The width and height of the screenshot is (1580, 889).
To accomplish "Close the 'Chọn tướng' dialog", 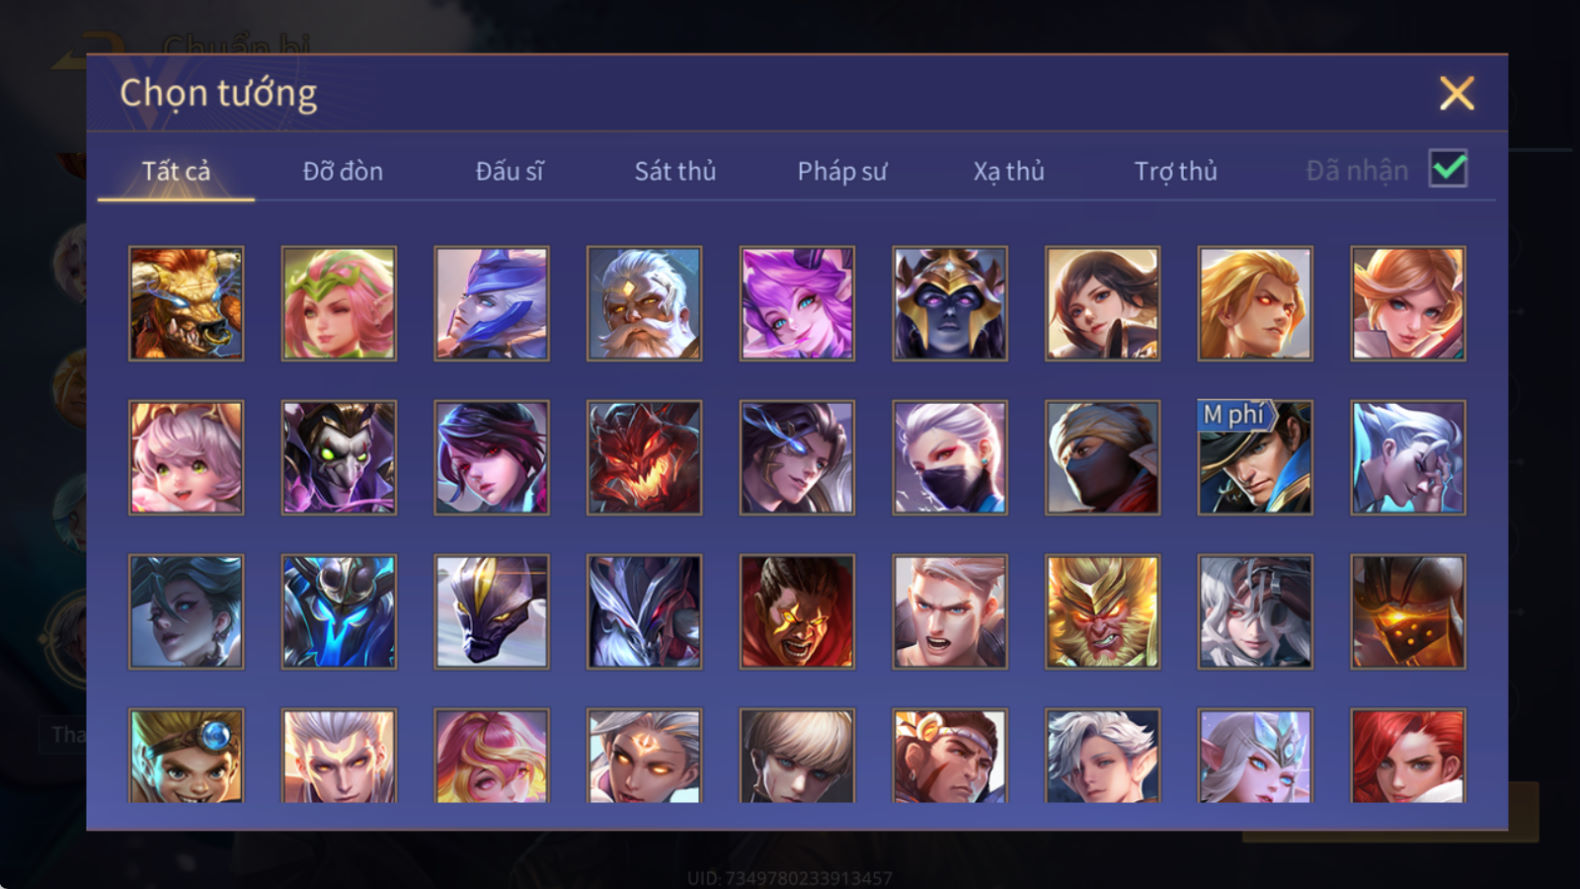I will [x=1457, y=93].
